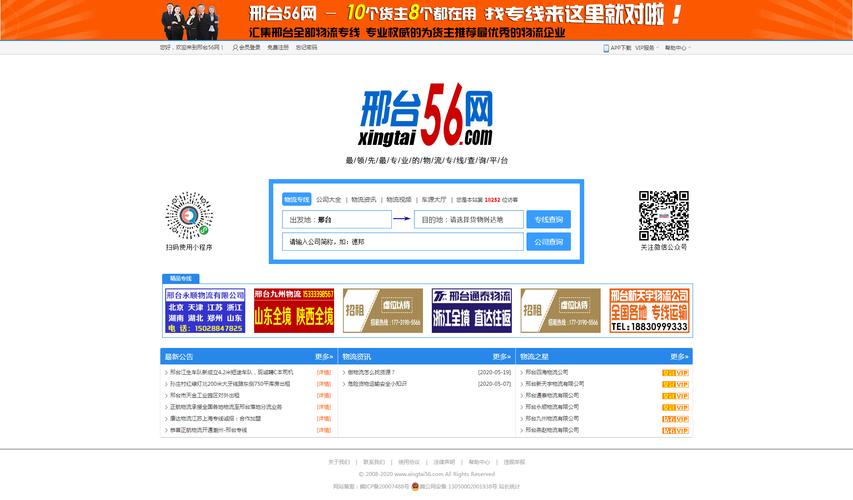853x500 pixels.
Task: Click the 公司查询 search button
Action: pyautogui.click(x=548, y=242)
